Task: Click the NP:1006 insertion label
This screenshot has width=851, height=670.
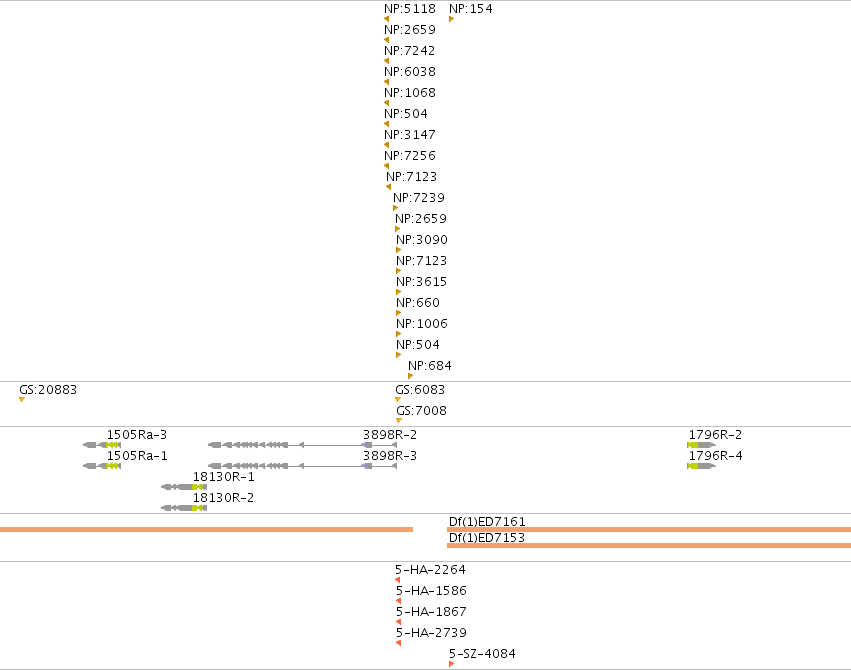Action: [x=422, y=324]
